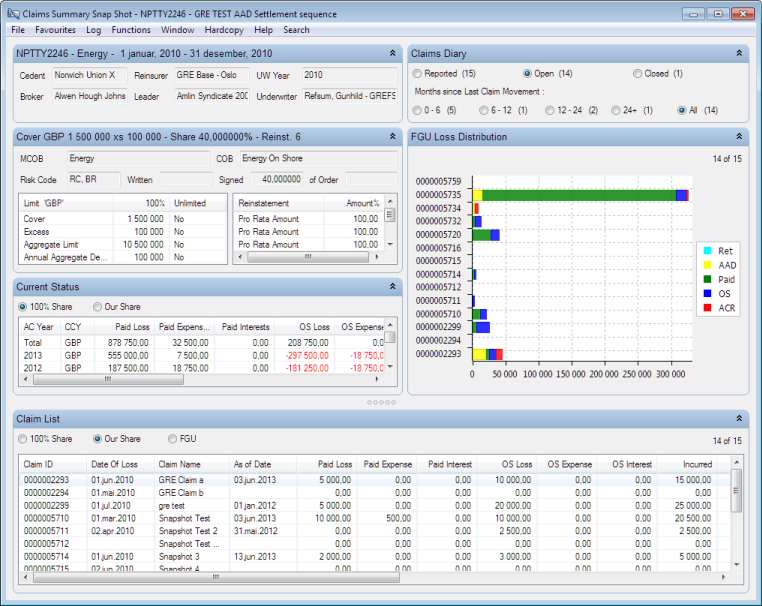Click the blue OS legend swatch
762x606 pixels.
coord(708,294)
